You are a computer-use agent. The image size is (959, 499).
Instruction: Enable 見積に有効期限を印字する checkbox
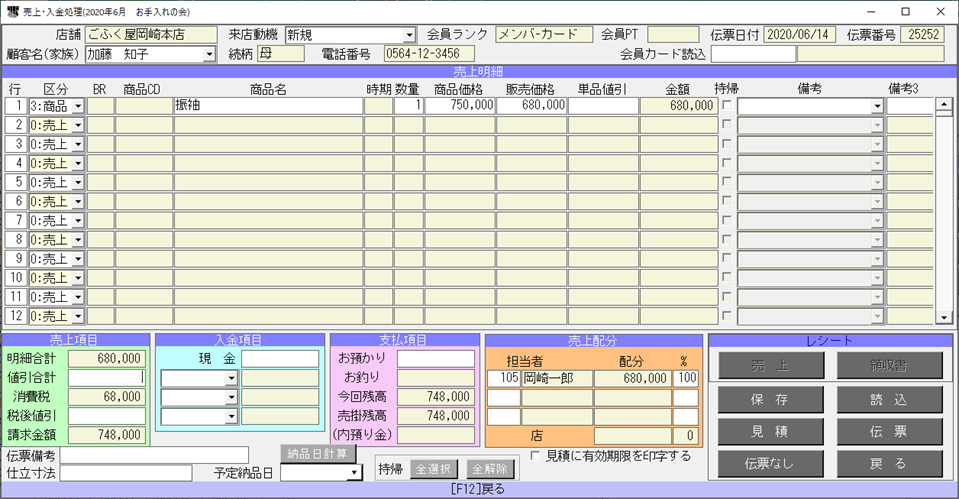(x=536, y=456)
